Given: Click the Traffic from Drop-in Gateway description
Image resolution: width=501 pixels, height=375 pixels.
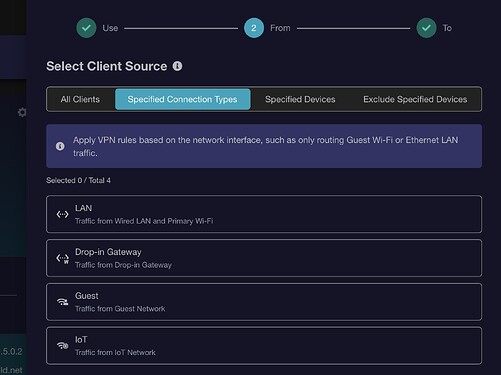Looking at the screenshot, I should pos(123,265).
